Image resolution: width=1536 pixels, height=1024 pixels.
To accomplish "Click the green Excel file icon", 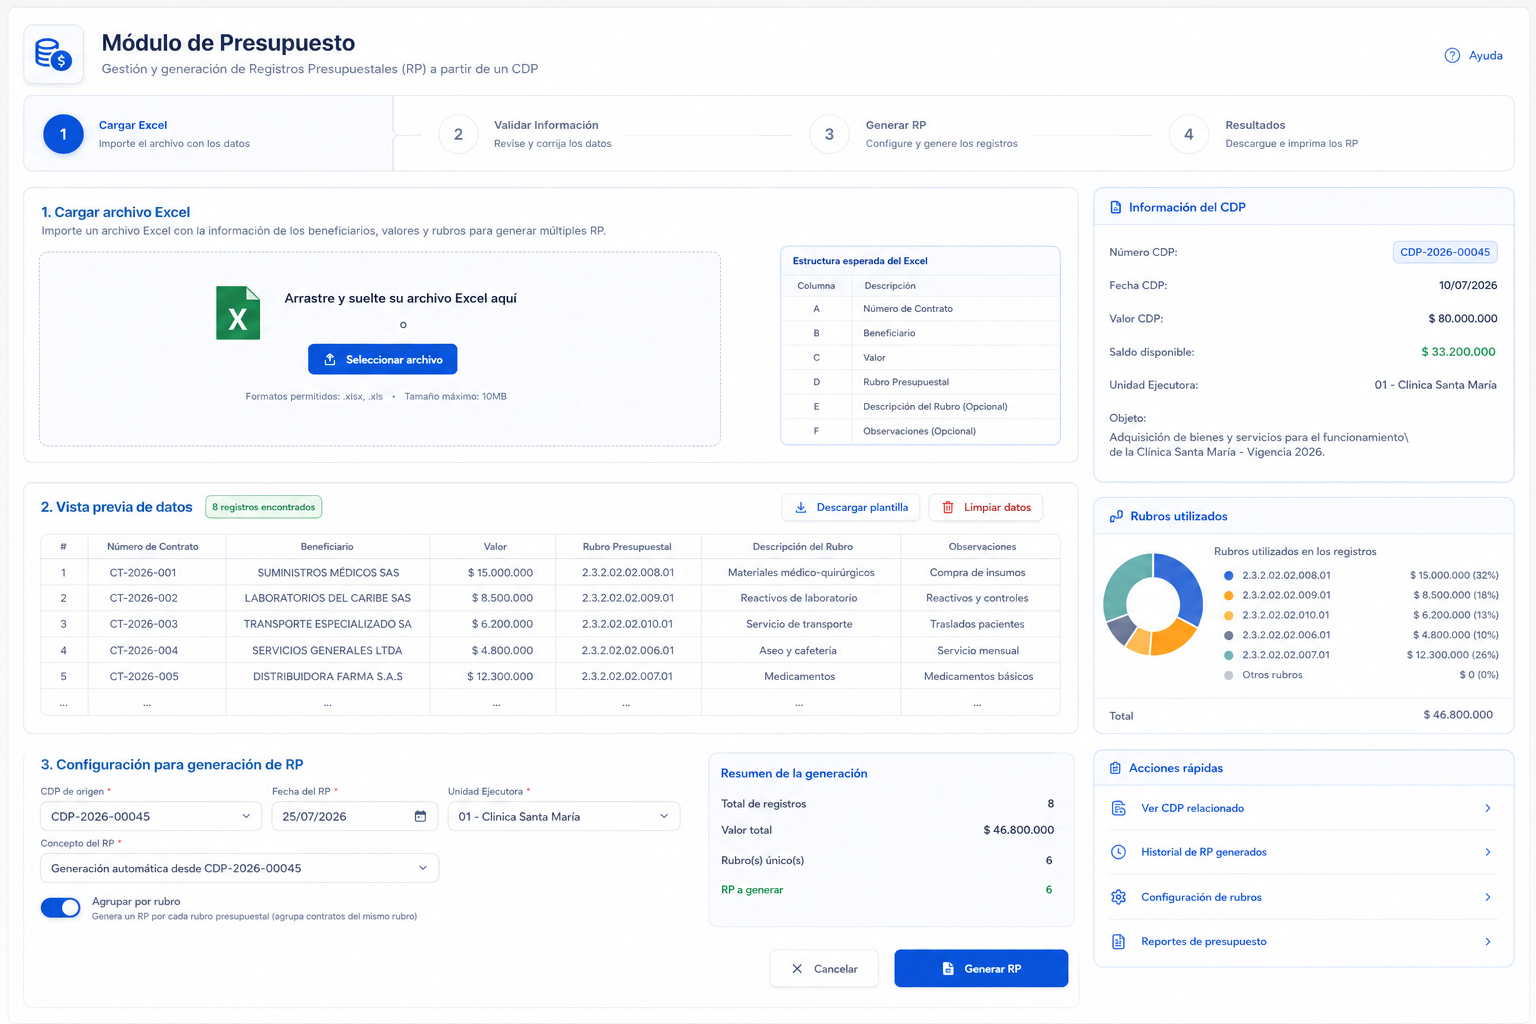I will click(x=238, y=313).
